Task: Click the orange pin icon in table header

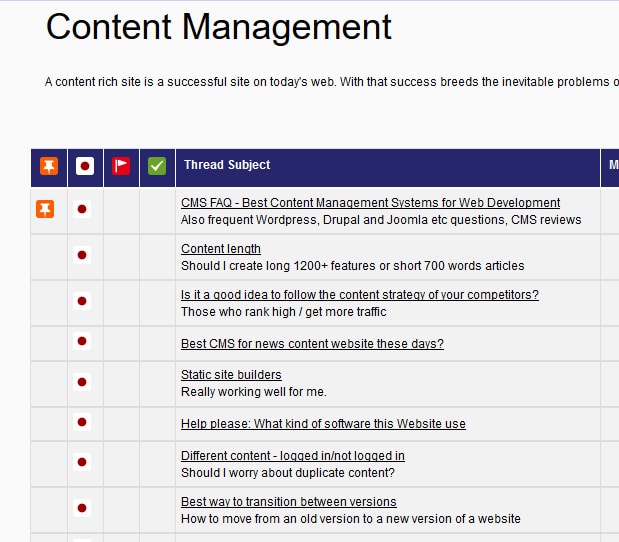Action: tap(49, 166)
